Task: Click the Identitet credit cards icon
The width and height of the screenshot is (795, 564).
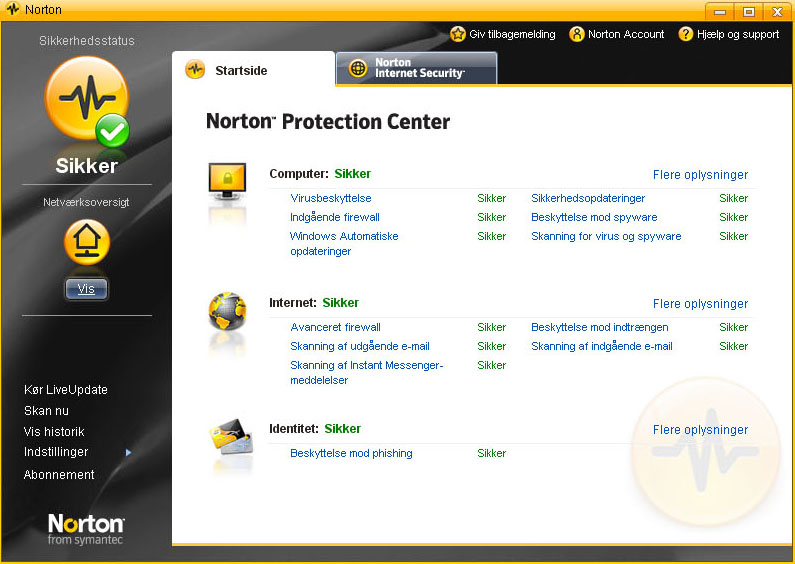Action: point(230,437)
